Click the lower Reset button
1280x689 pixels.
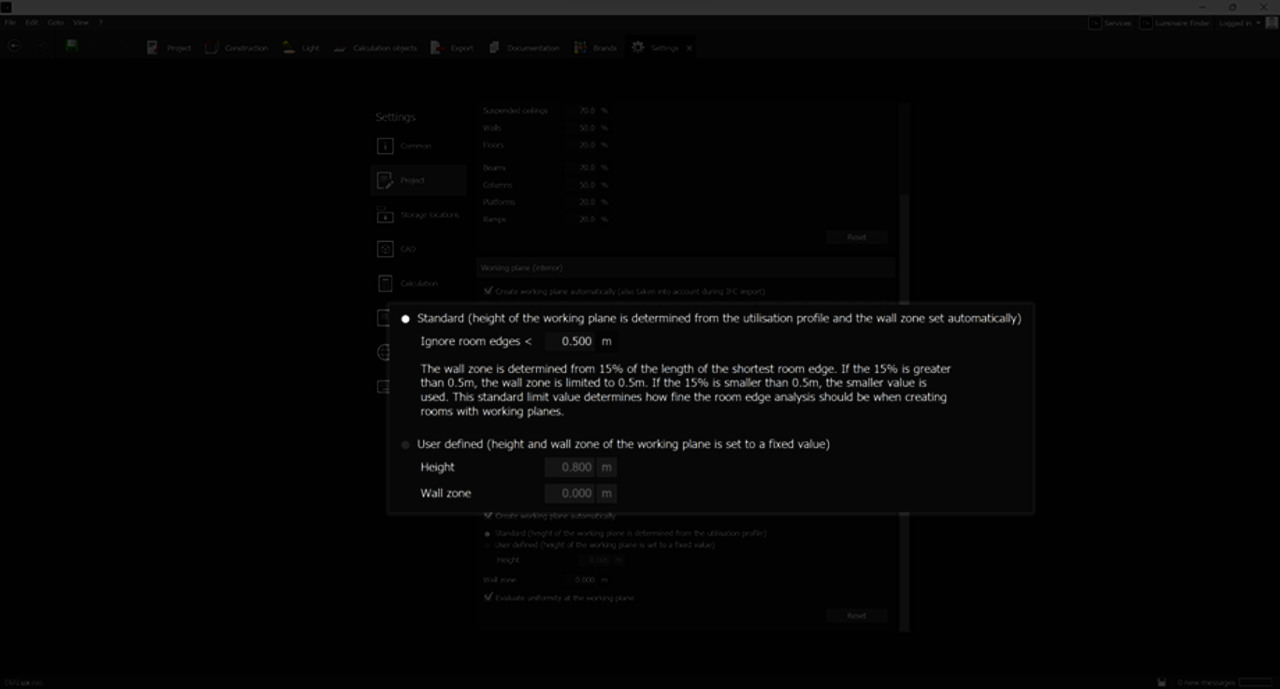click(x=856, y=615)
